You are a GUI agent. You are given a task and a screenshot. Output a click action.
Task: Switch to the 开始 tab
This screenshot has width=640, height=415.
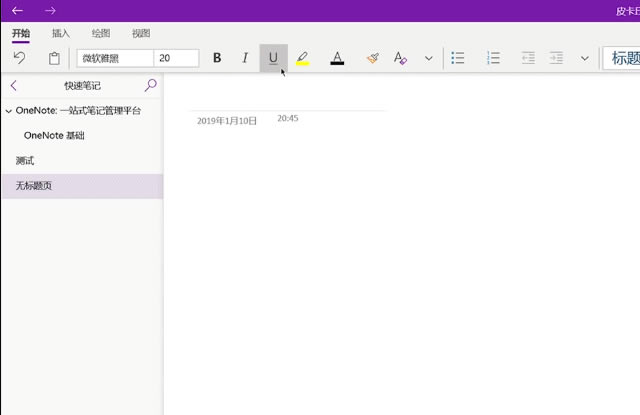tap(21, 33)
